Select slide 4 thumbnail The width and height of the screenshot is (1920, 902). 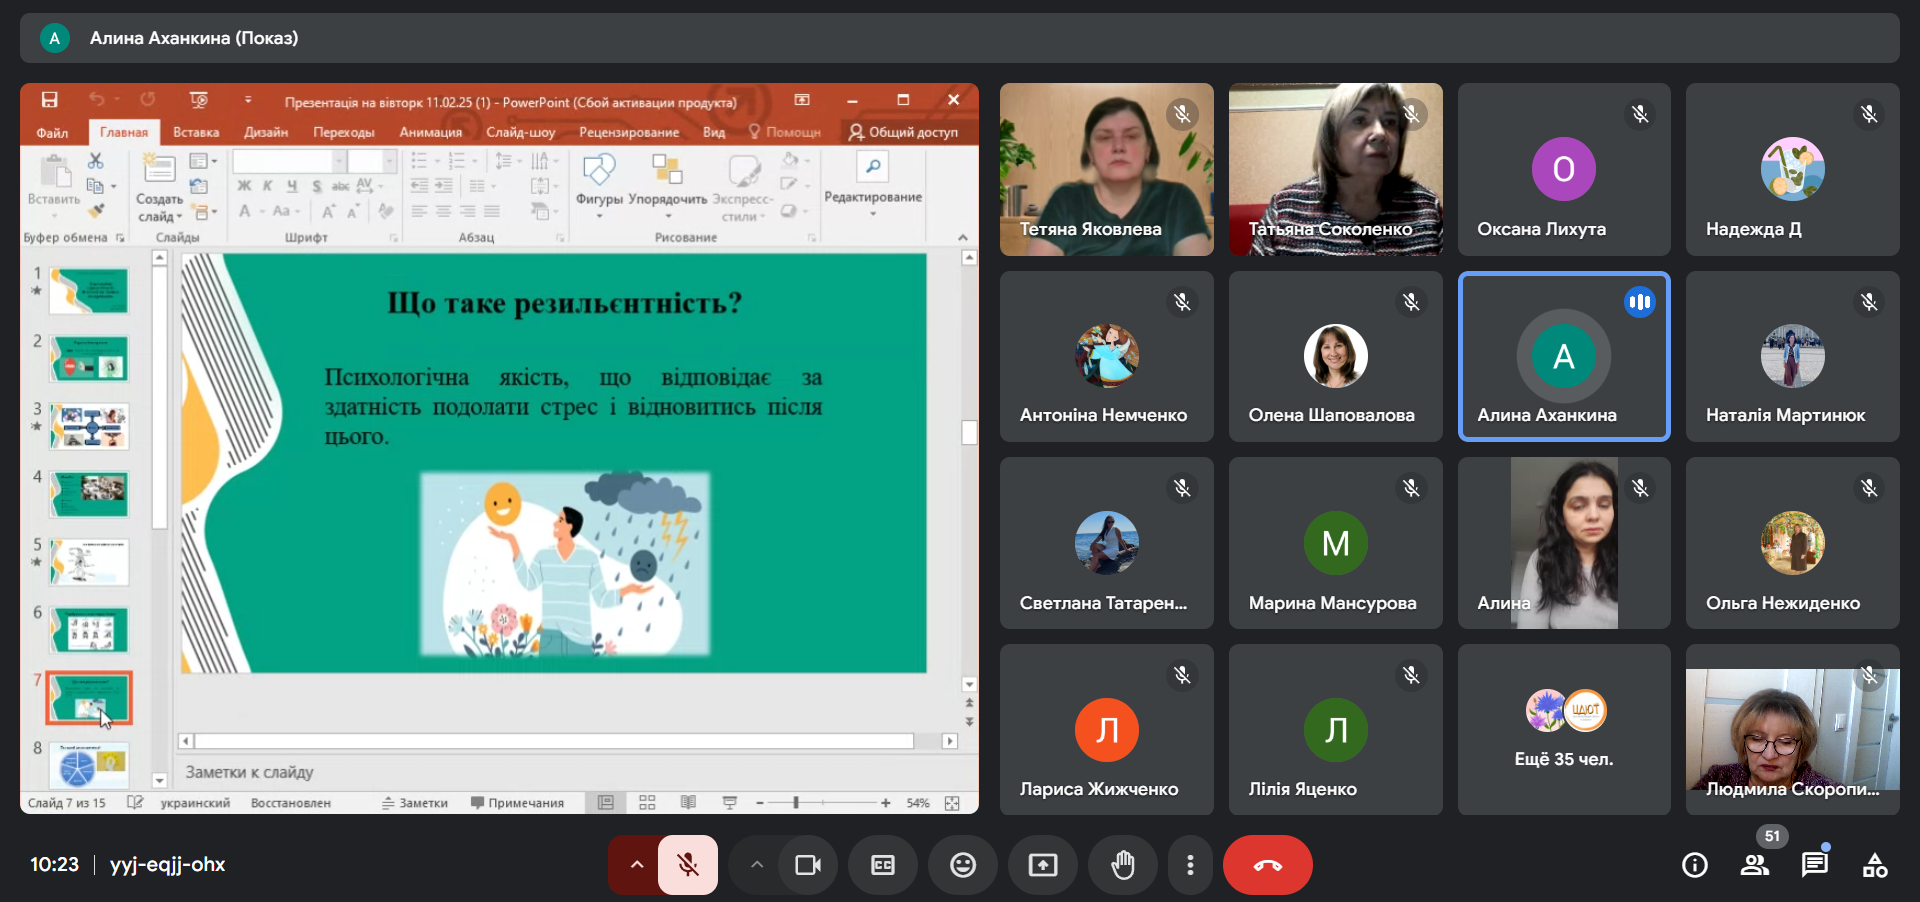[x=89, y=493]
